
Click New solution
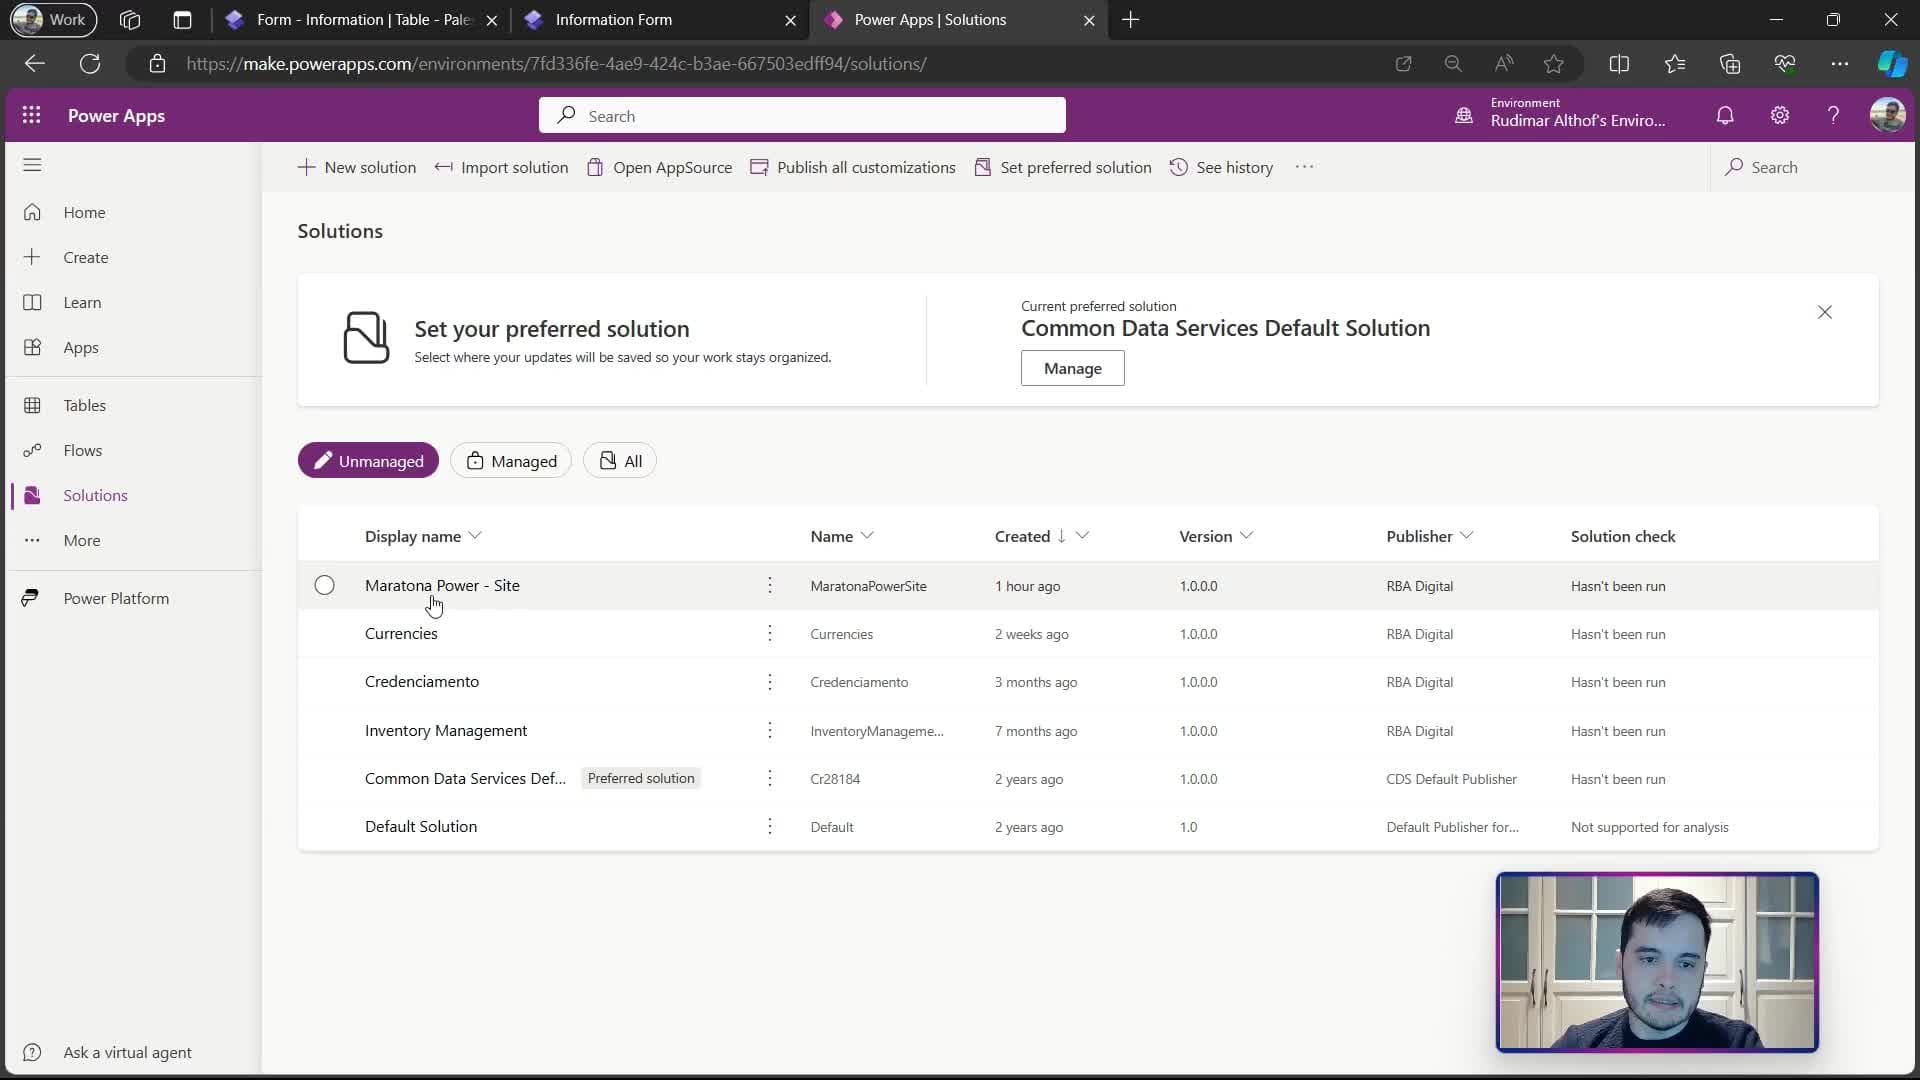pos(357,167)
